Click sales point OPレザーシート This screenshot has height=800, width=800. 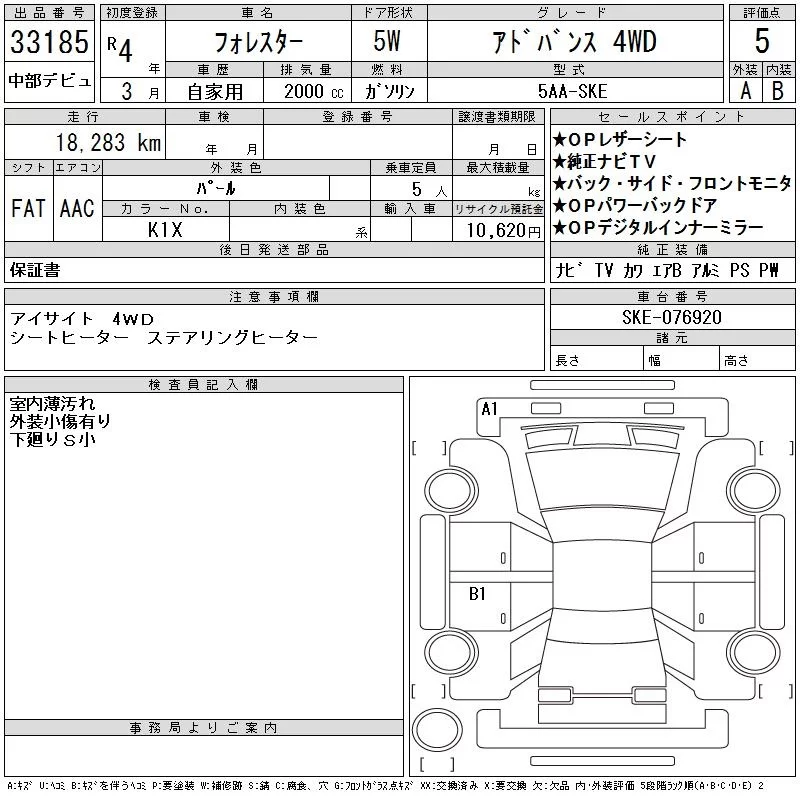pos(620,139)
